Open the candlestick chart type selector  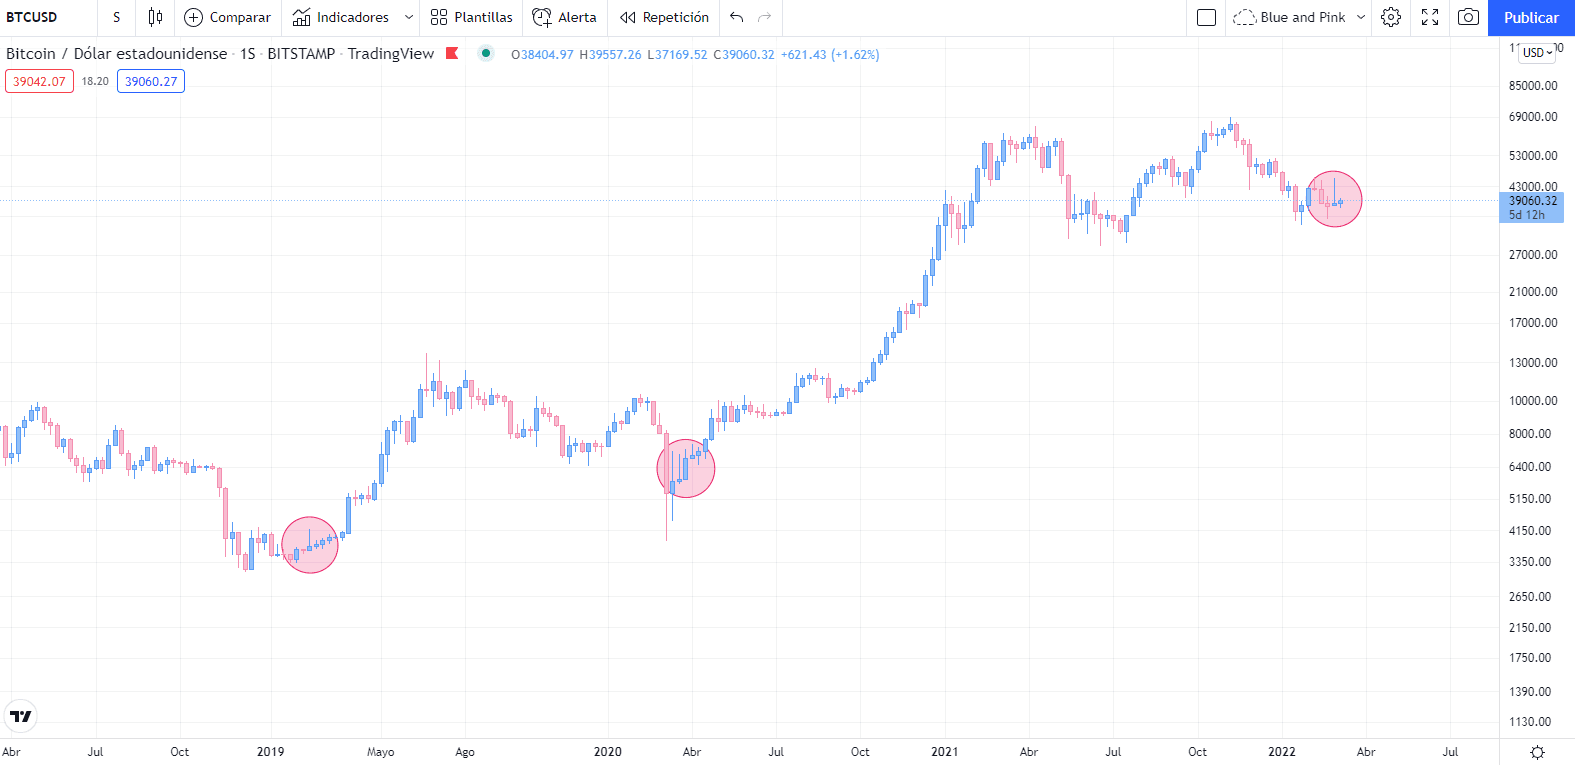point(155,17)
